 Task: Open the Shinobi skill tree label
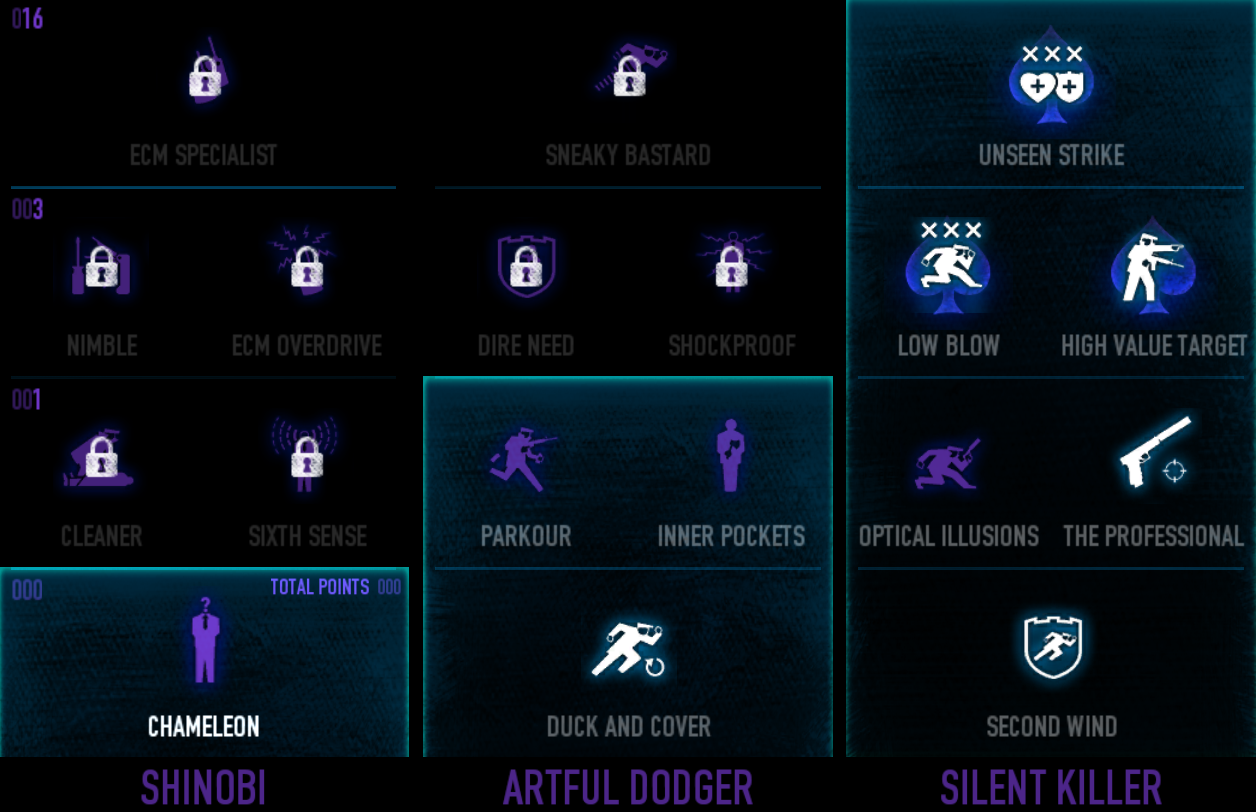pyautogui.click(x=203, y=788)
